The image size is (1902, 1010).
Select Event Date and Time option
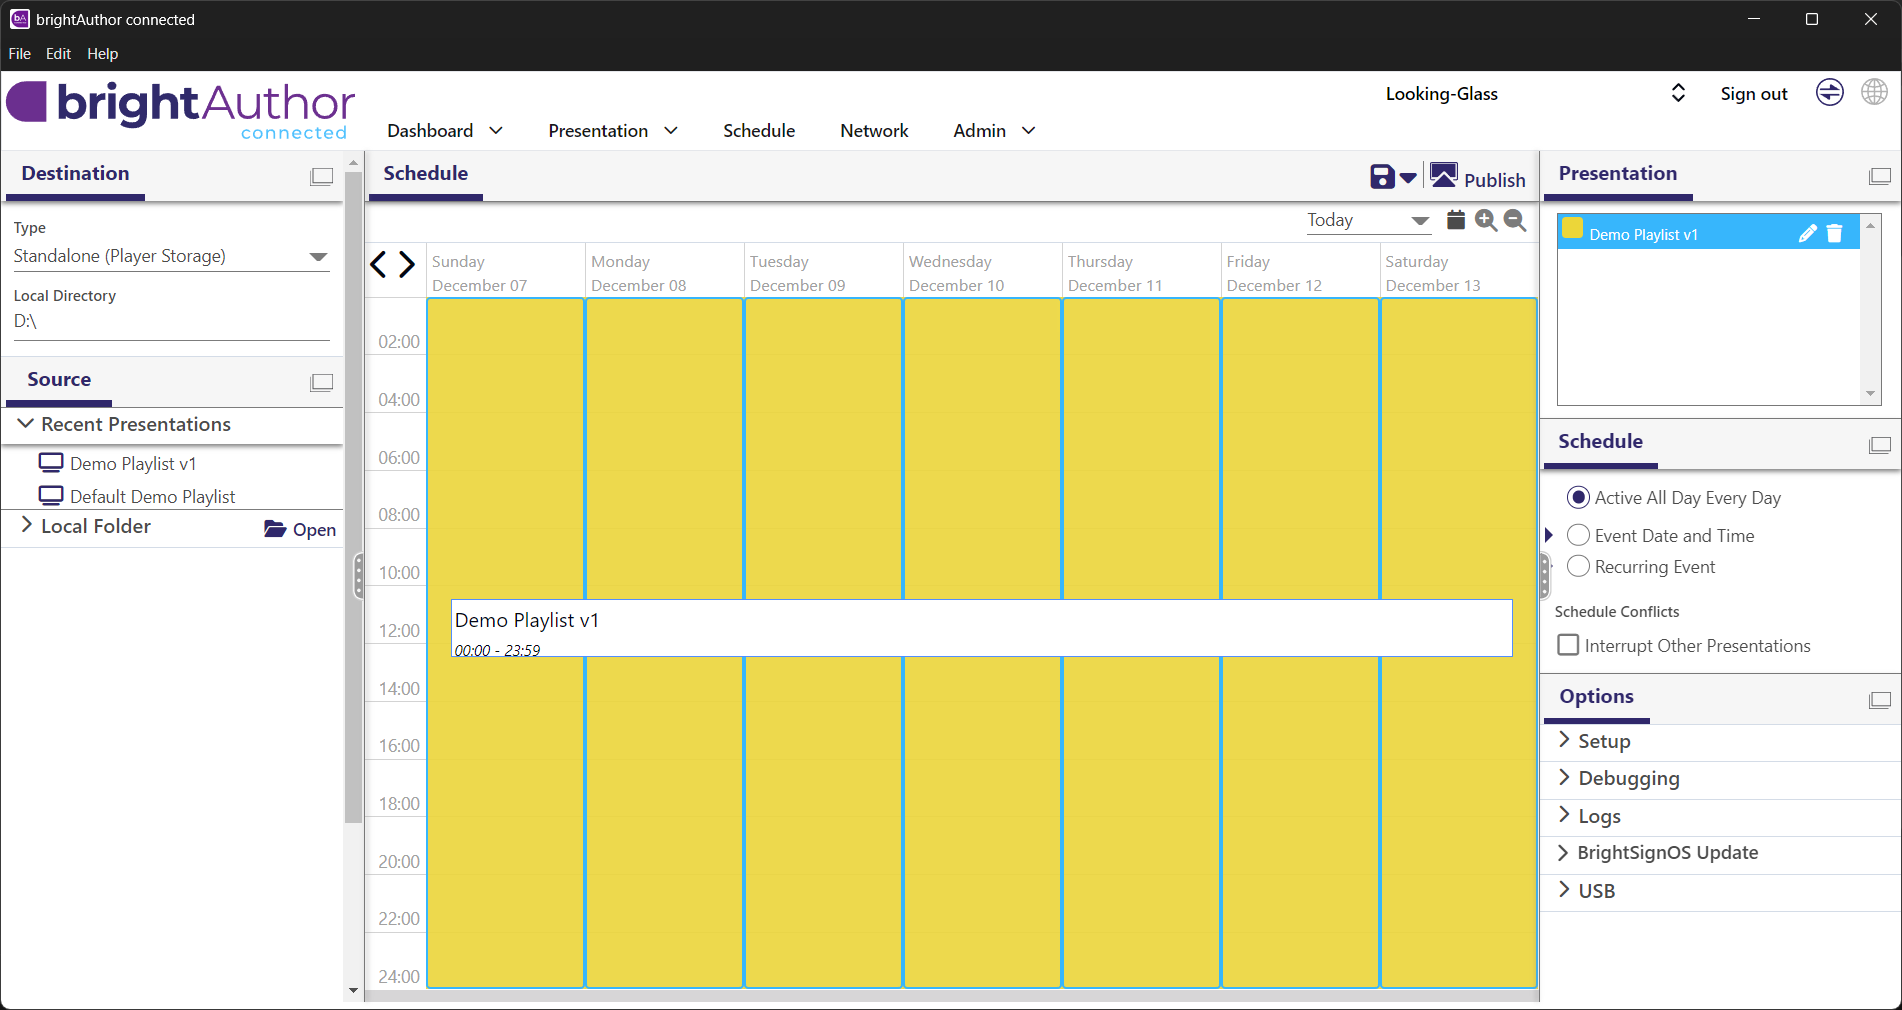pyautogui.click(x=1578, y=536)
